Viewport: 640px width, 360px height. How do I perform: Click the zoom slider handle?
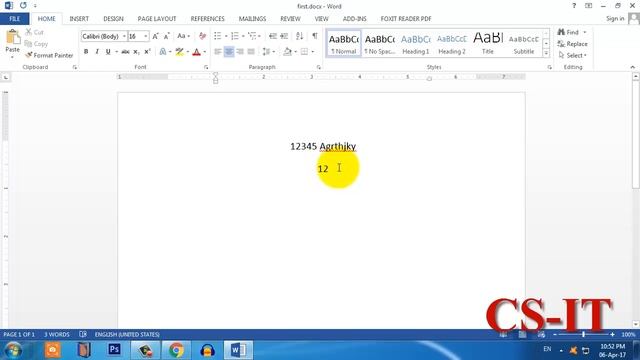[x=584, y=334]
